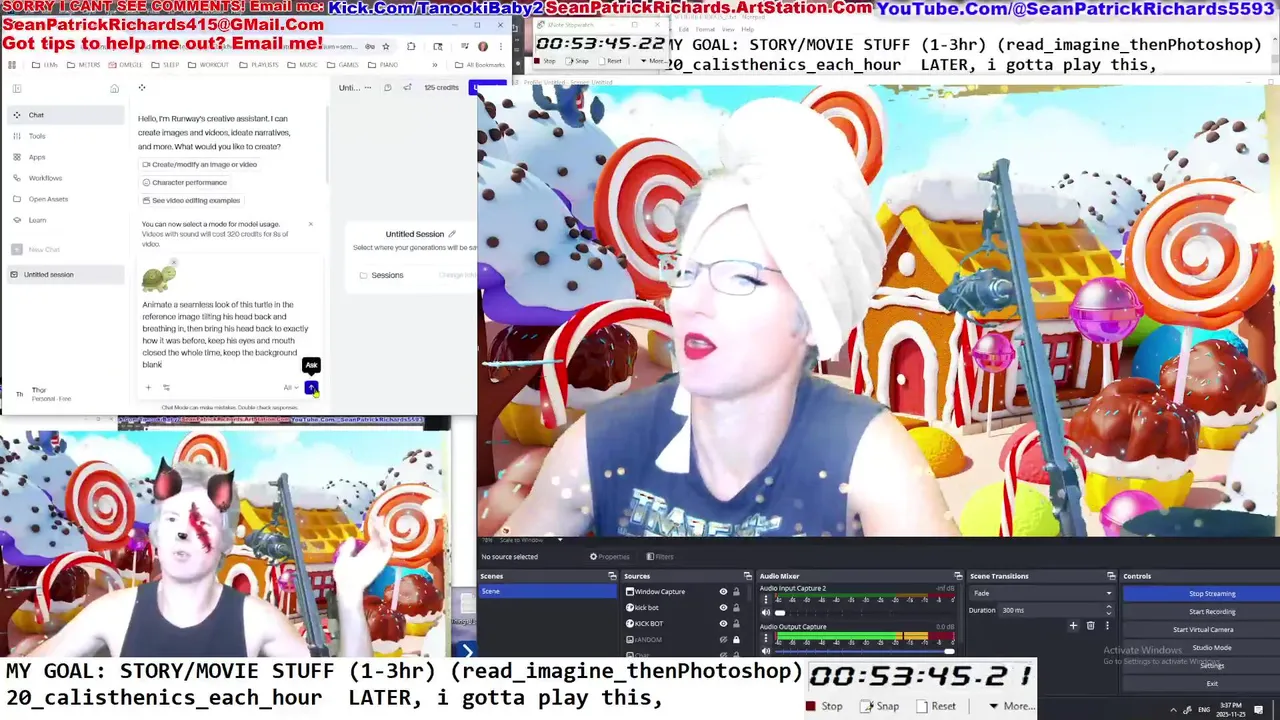Open the Fade transition dropdown
The image size is (1280, 720).
pyautogui.click(x=1041, y=593)
